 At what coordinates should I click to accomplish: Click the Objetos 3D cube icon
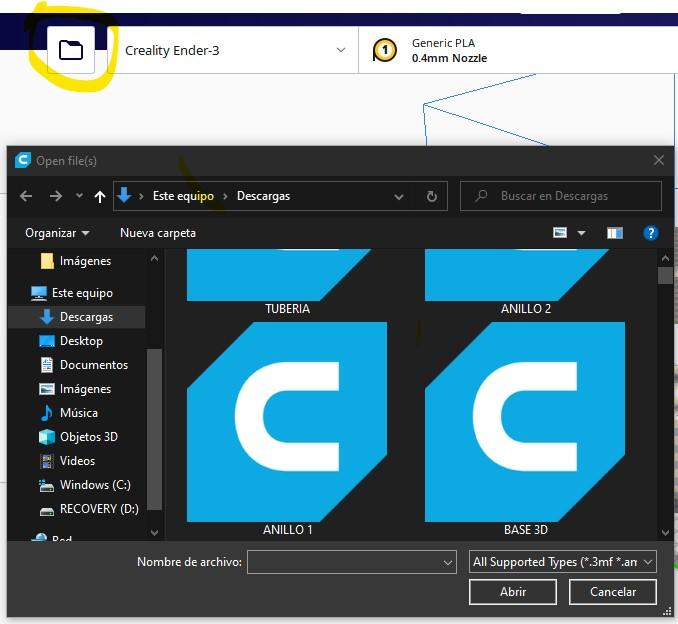(47, 437)
